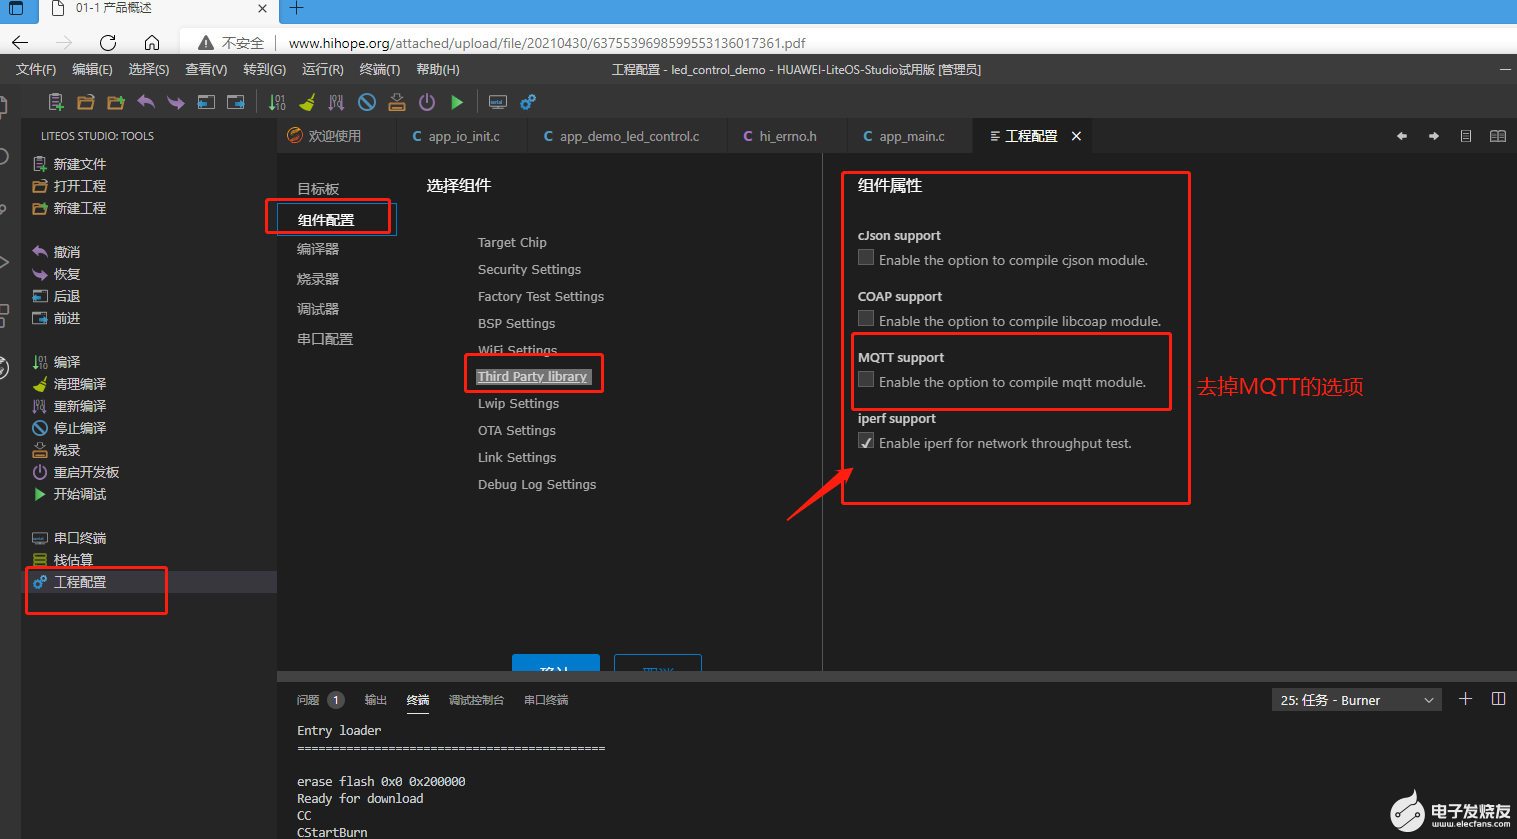1517x839 pixels.
Task: Select the 调试器 configuration section
Action: 318,309
